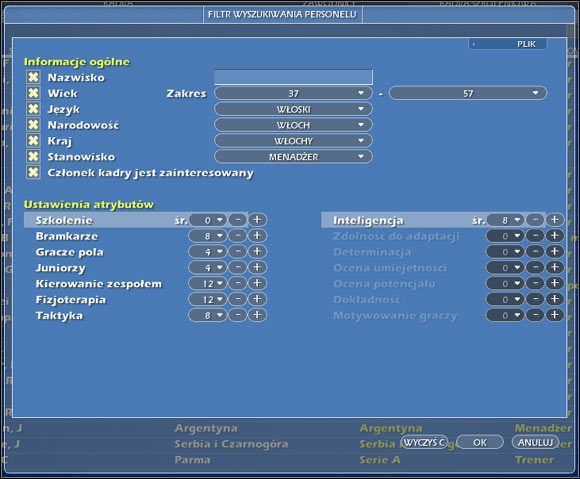Screen dimensions: 580x479
Task: Click the Nazwisko text input field
Action: (x=293, y=77)
